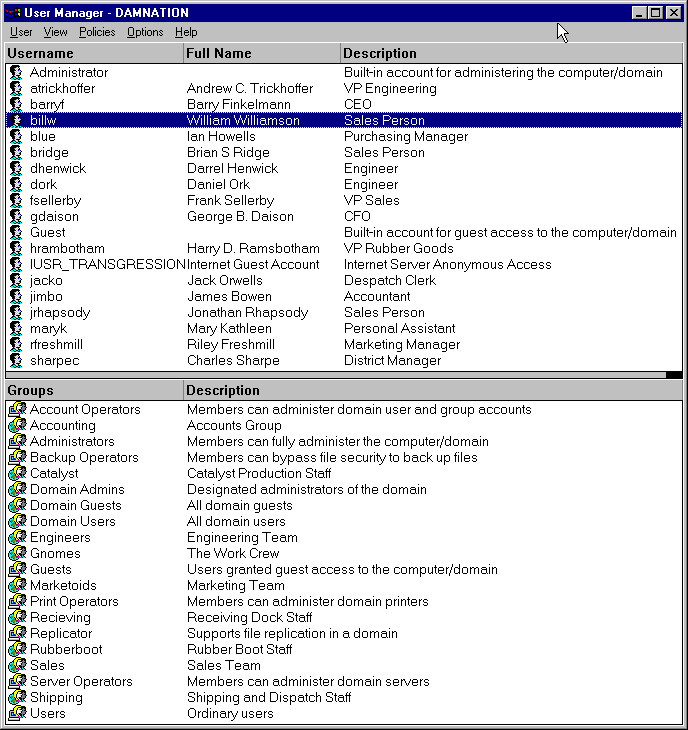Open the Options menu
This screenshot has height=730, width=688.
(x=145, y=32)
